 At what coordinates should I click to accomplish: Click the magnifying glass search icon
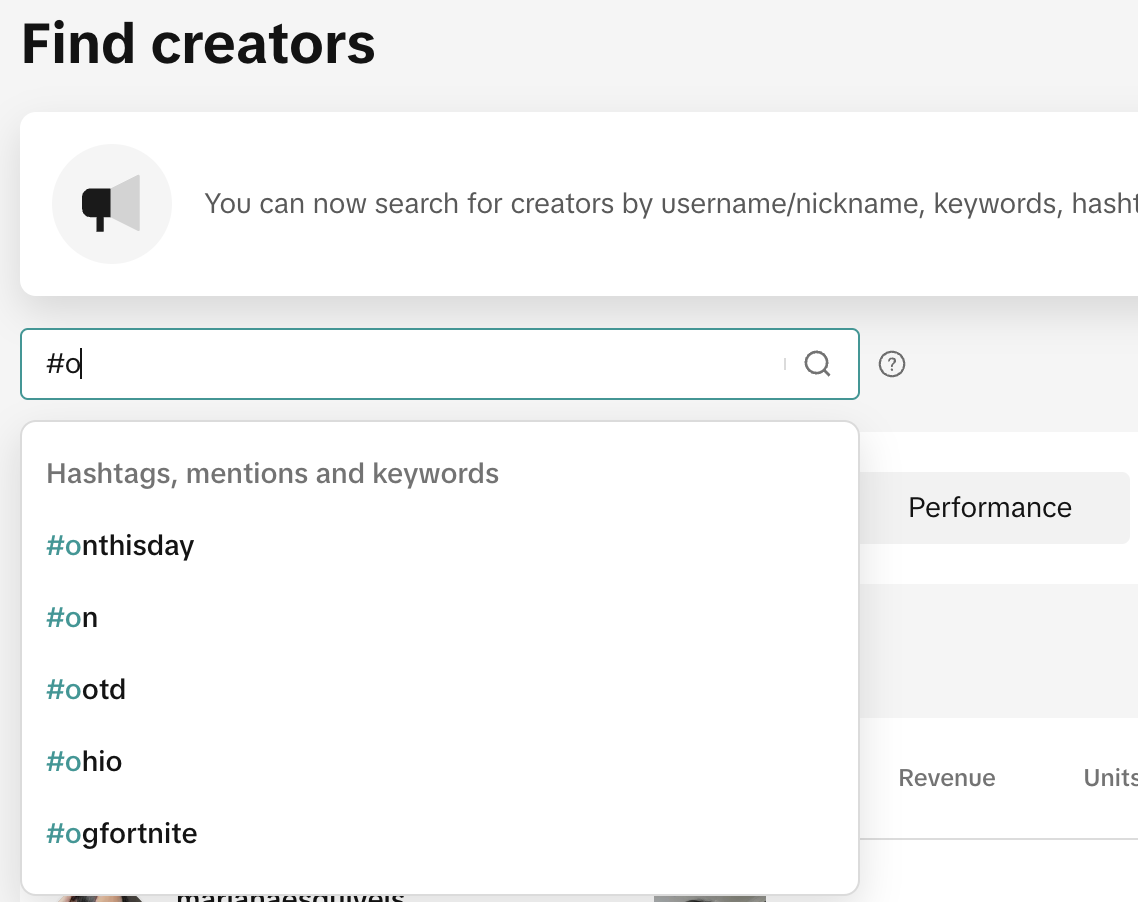coord(817,364)
